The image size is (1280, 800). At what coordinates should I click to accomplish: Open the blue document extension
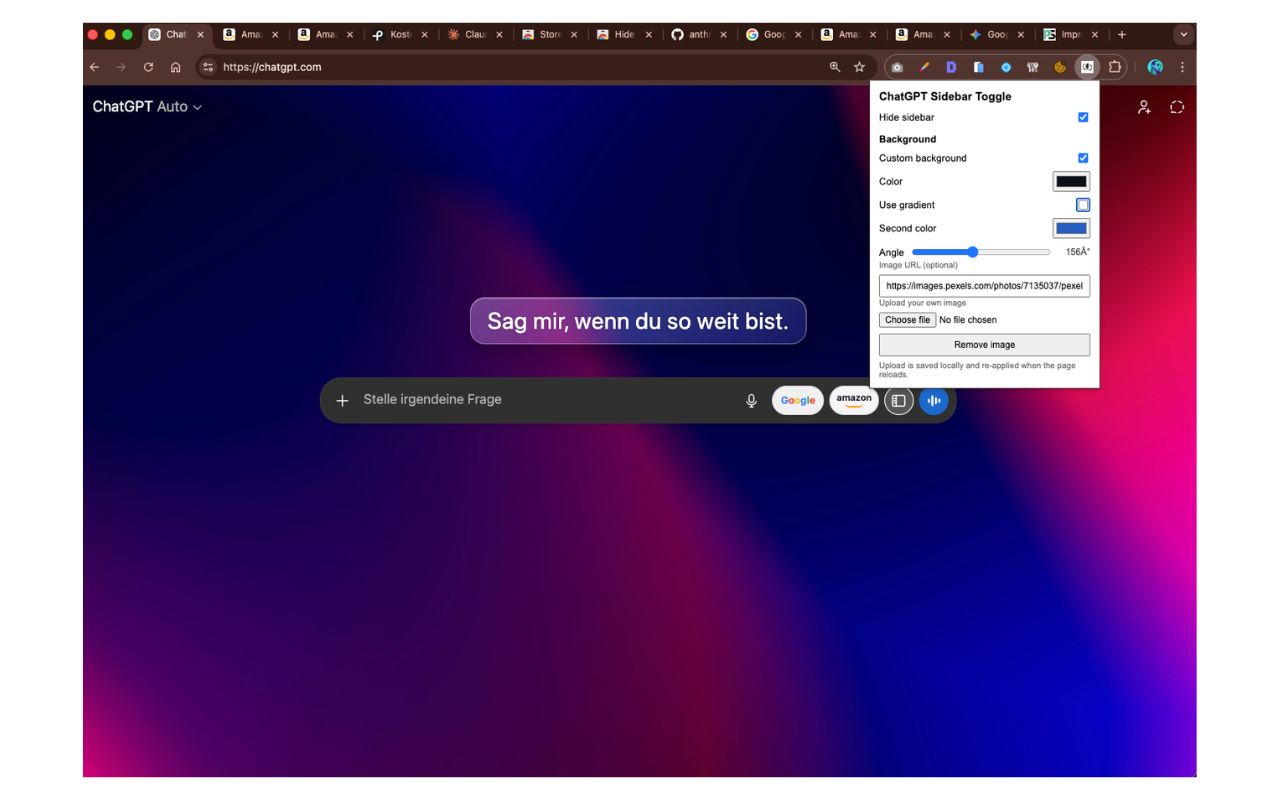[x=978, y=67]
